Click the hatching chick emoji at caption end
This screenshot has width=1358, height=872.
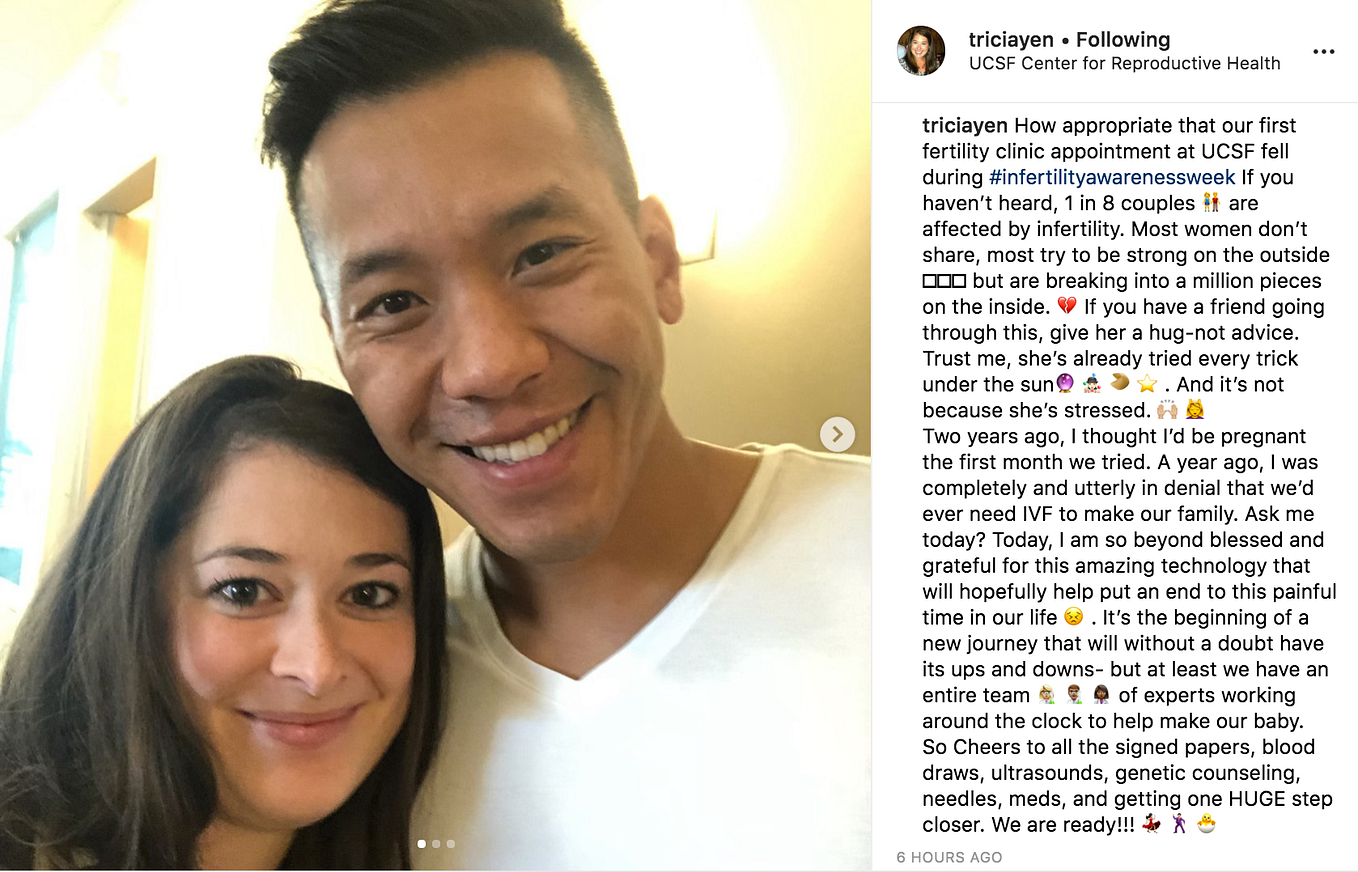(1207, 825)
